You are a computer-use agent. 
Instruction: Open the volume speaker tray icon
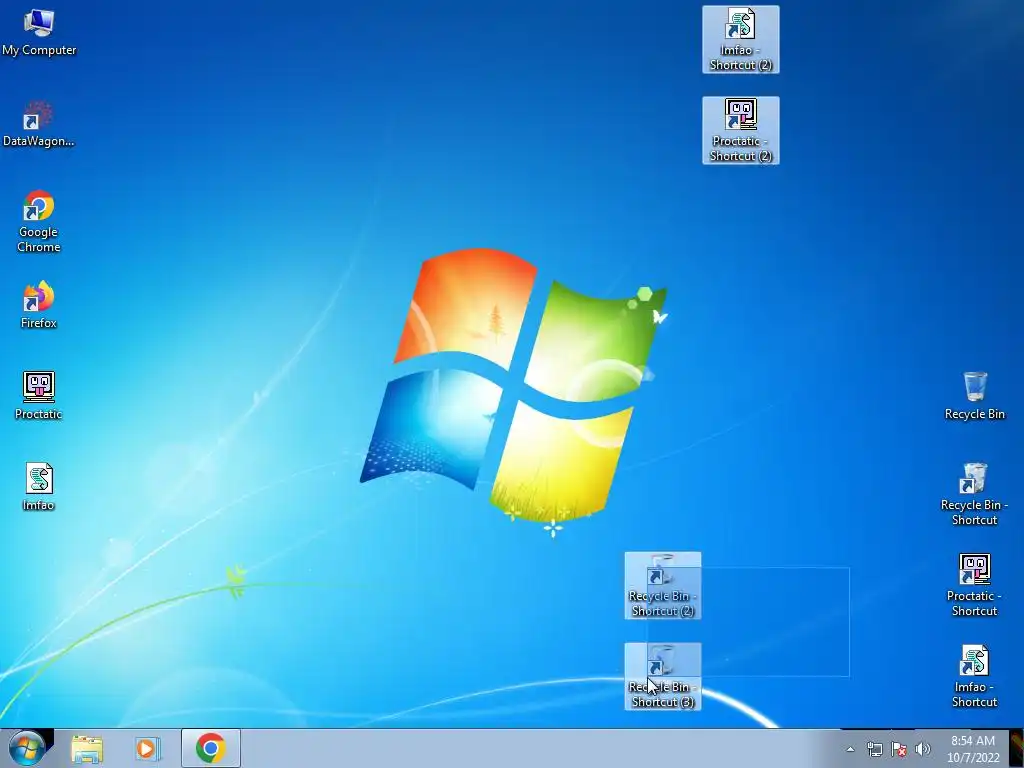(x=923, y=749)
